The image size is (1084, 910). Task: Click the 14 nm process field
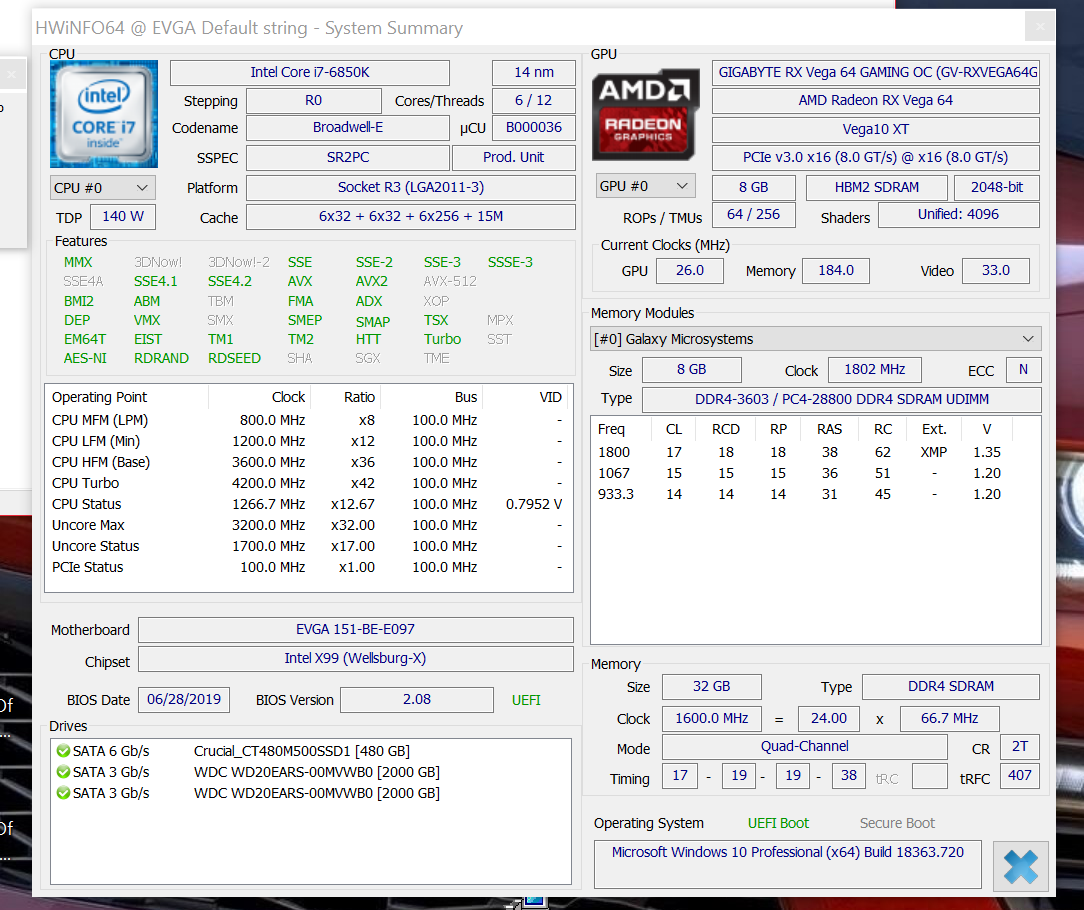coord(534,73)
